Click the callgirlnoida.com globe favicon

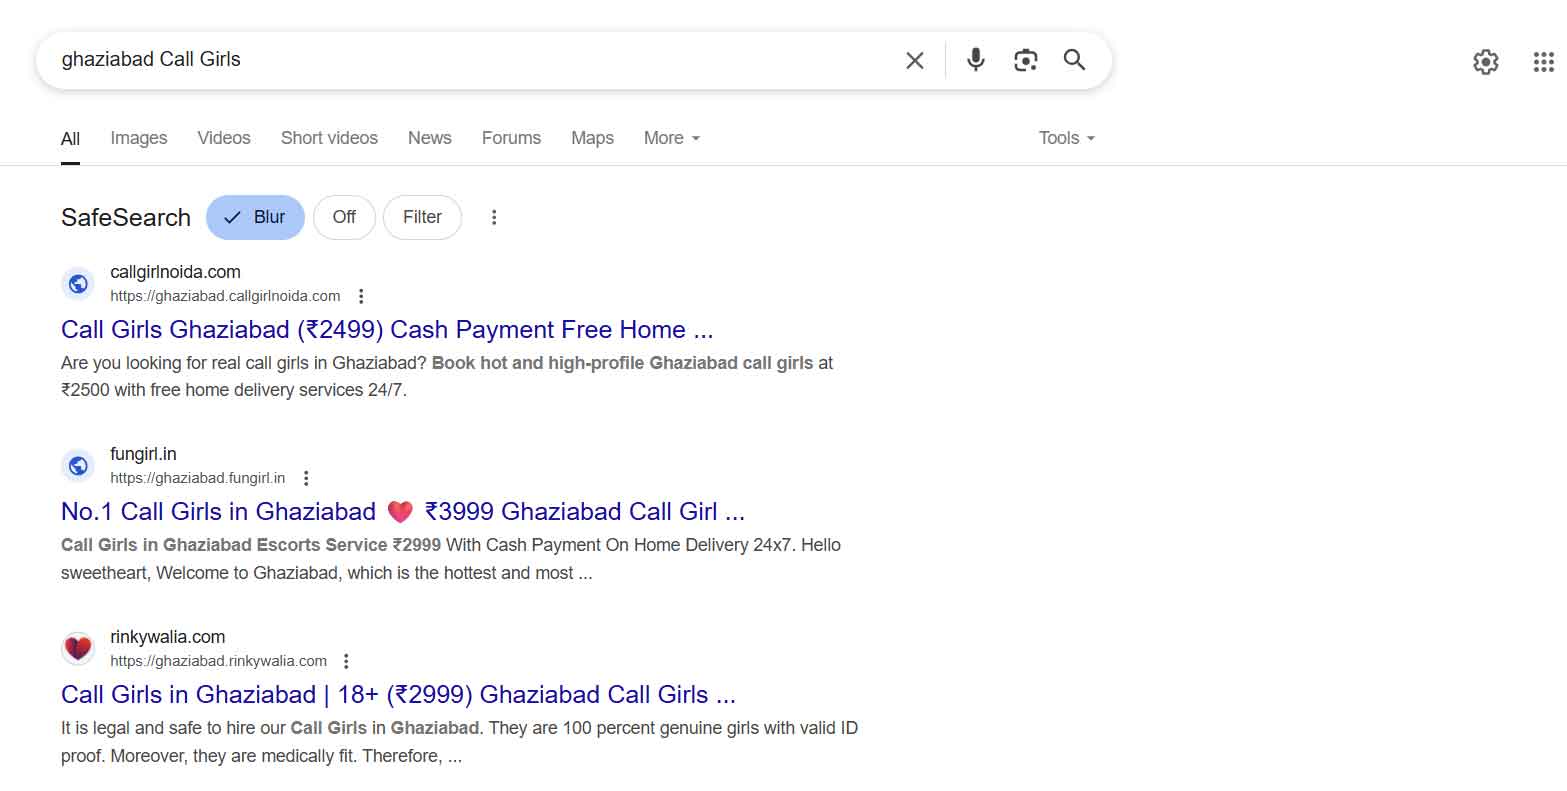(78, 284)
